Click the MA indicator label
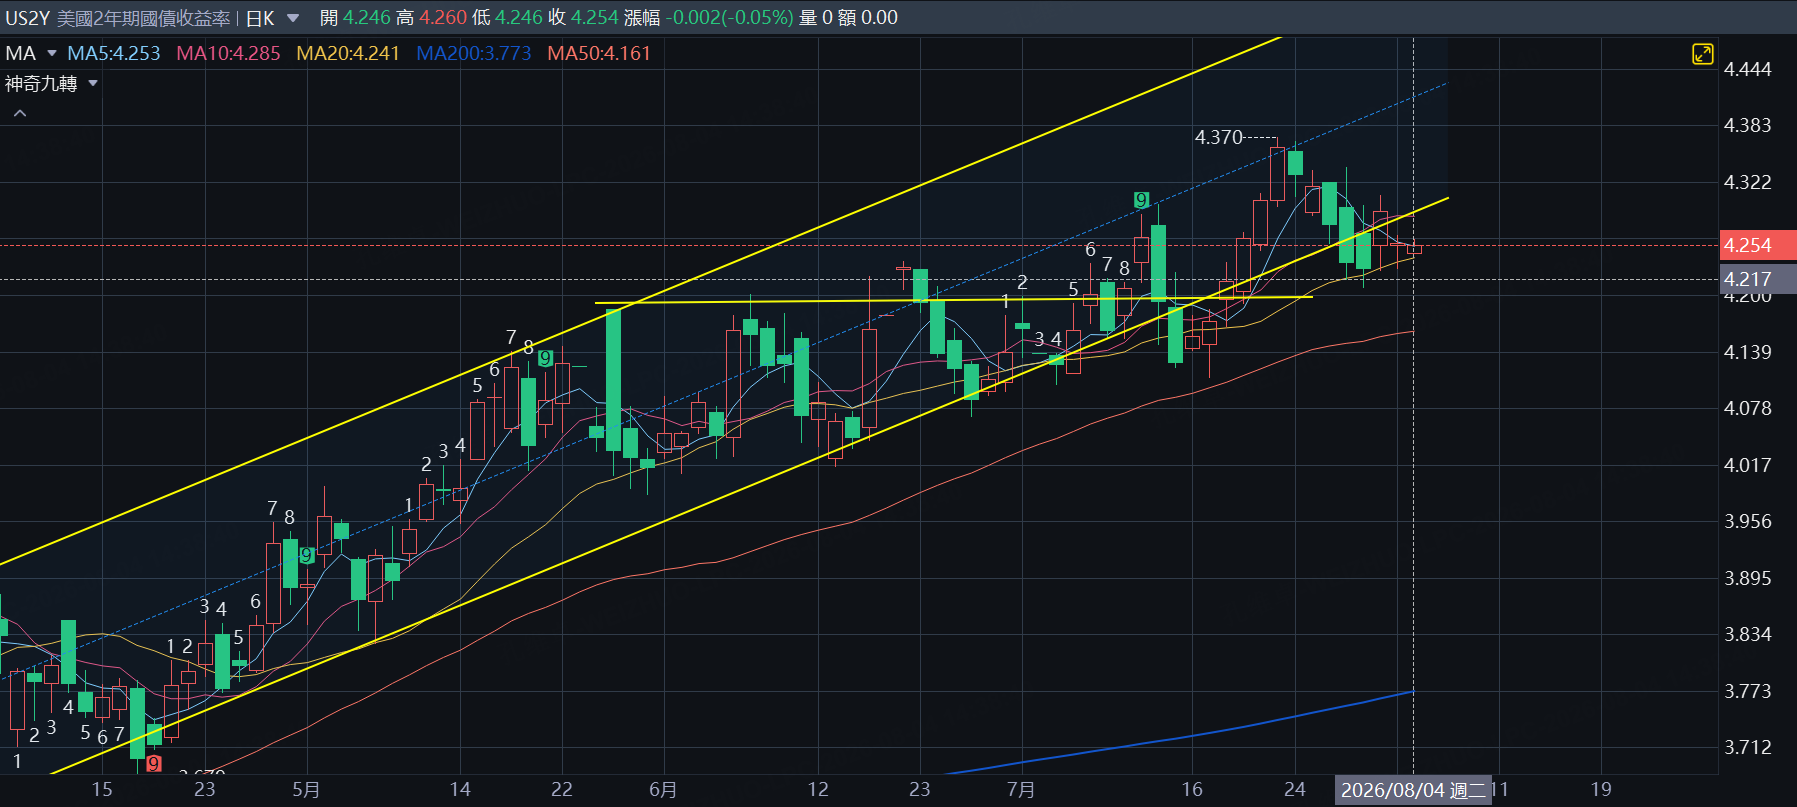1797x807 pixels. click(21, 53)
